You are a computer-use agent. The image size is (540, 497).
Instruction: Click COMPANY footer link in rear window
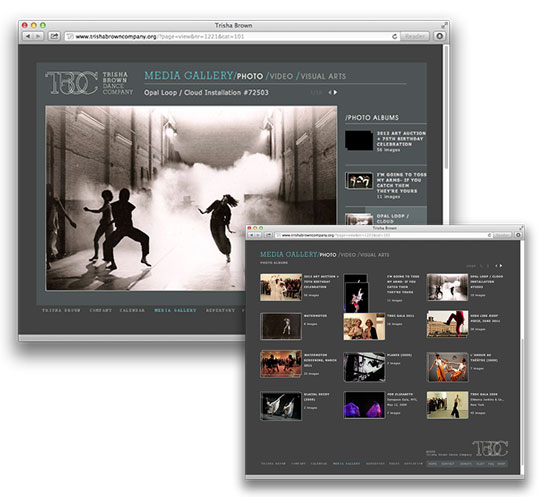pyautogui.click(x=101, y=310)
